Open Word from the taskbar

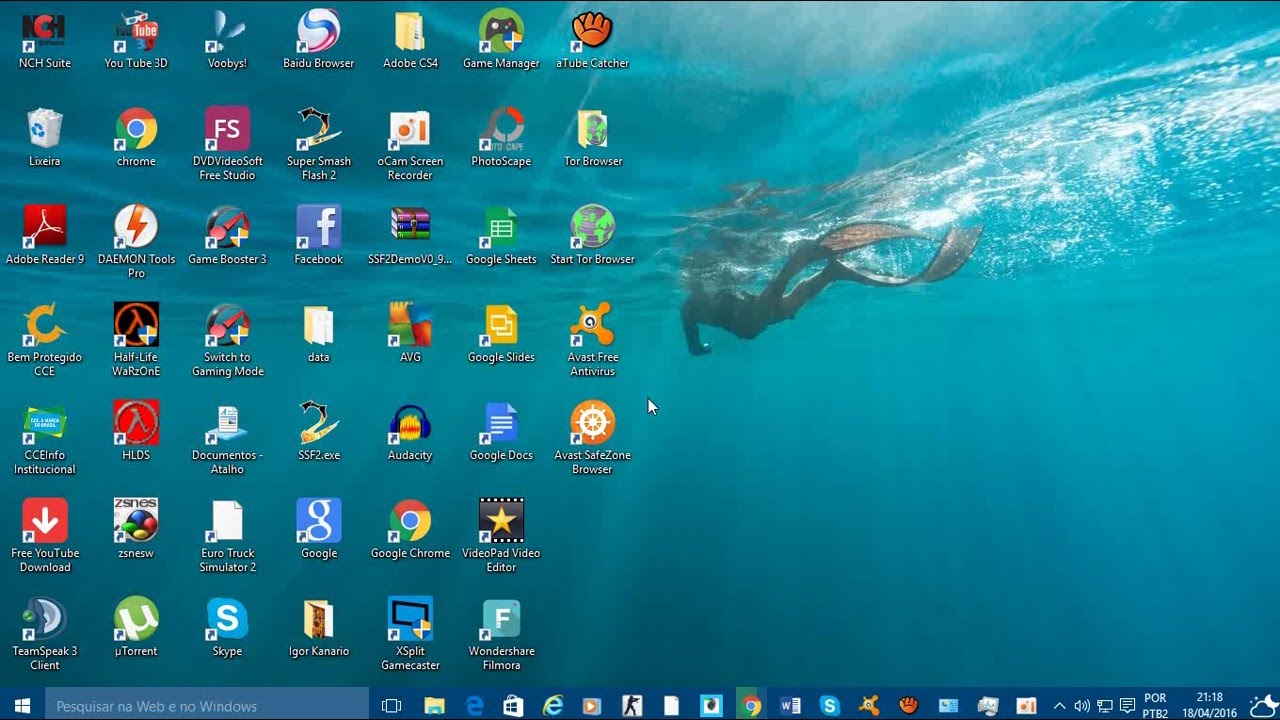[790, 706]
